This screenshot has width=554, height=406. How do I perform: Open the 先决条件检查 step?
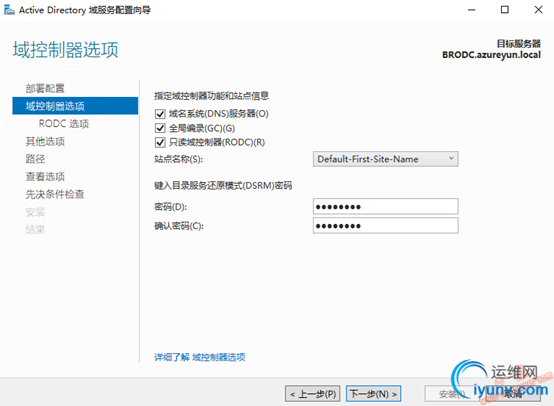[55, 194]
